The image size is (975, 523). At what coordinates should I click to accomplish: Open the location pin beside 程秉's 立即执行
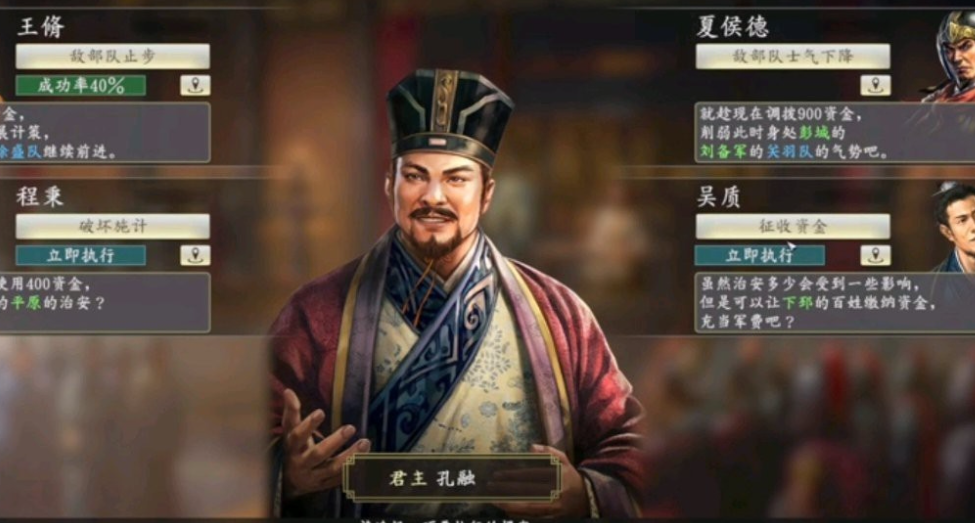pos(195,255)
